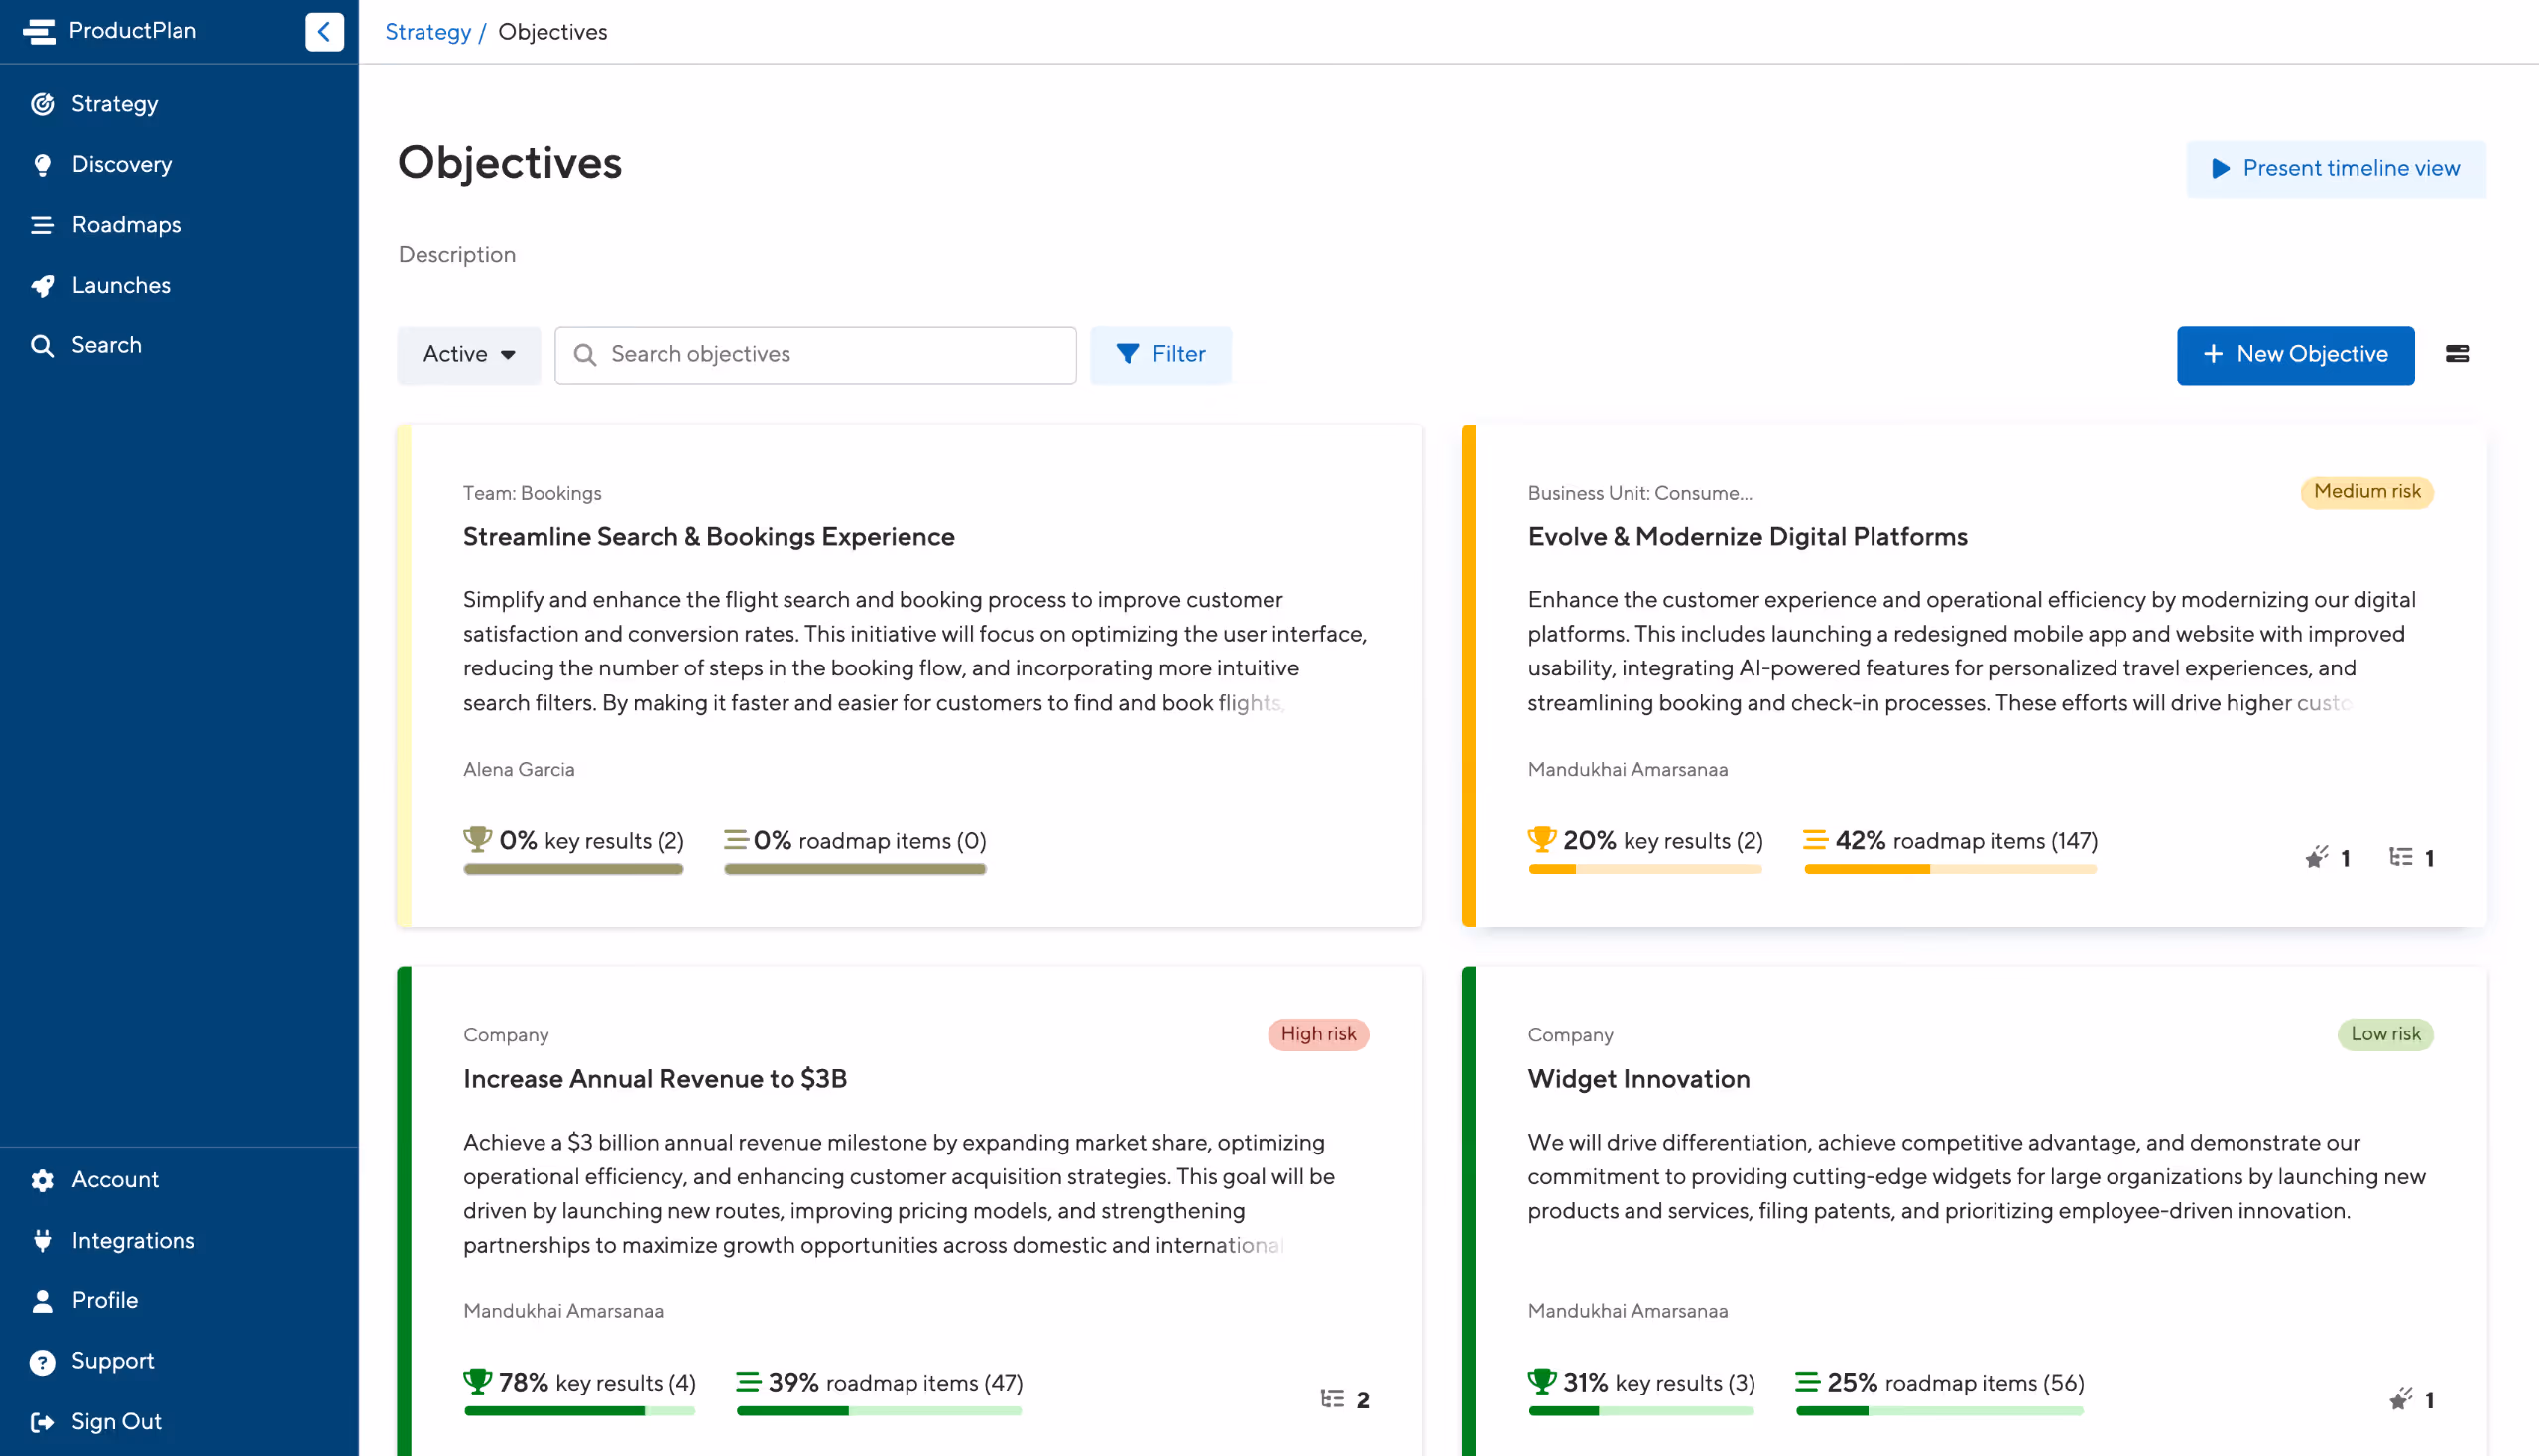The height and width of the screenshot is (1456, 2539).
Task: Click the launch icon on the Widget Innovation card
Action: (2400, 1399)
